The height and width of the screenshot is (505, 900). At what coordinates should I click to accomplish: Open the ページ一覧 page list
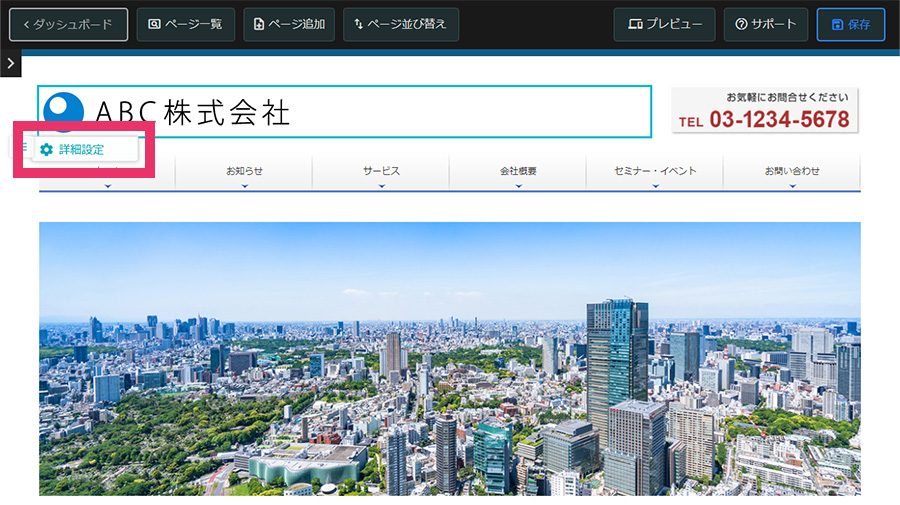tap(185, 24)
